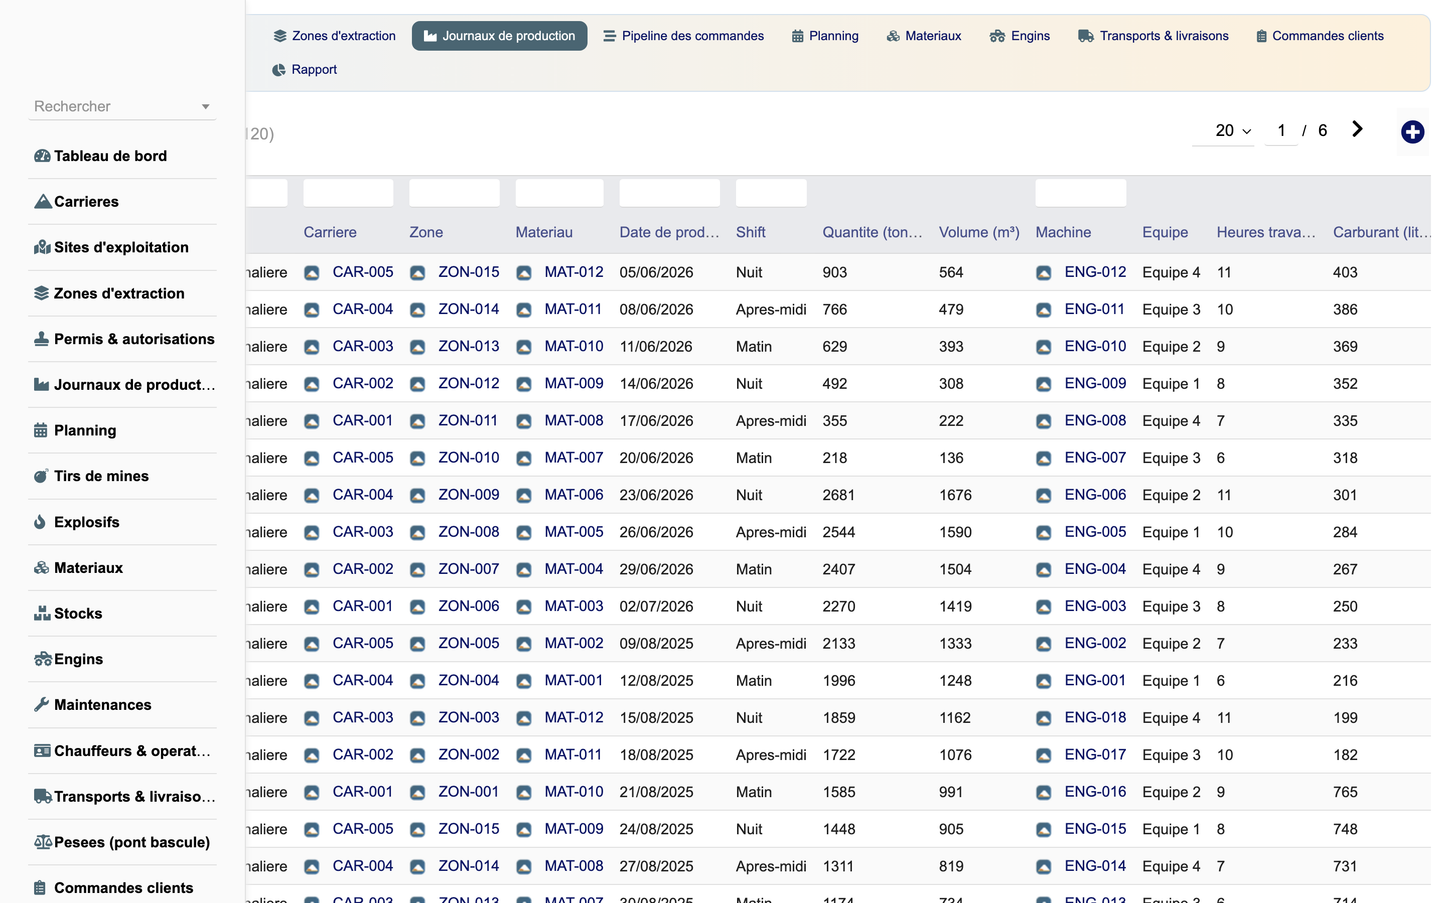Screen dimensions: 1445x903
Task: Go to Materiaux in the sidebar
Action: tap(122, 568)
